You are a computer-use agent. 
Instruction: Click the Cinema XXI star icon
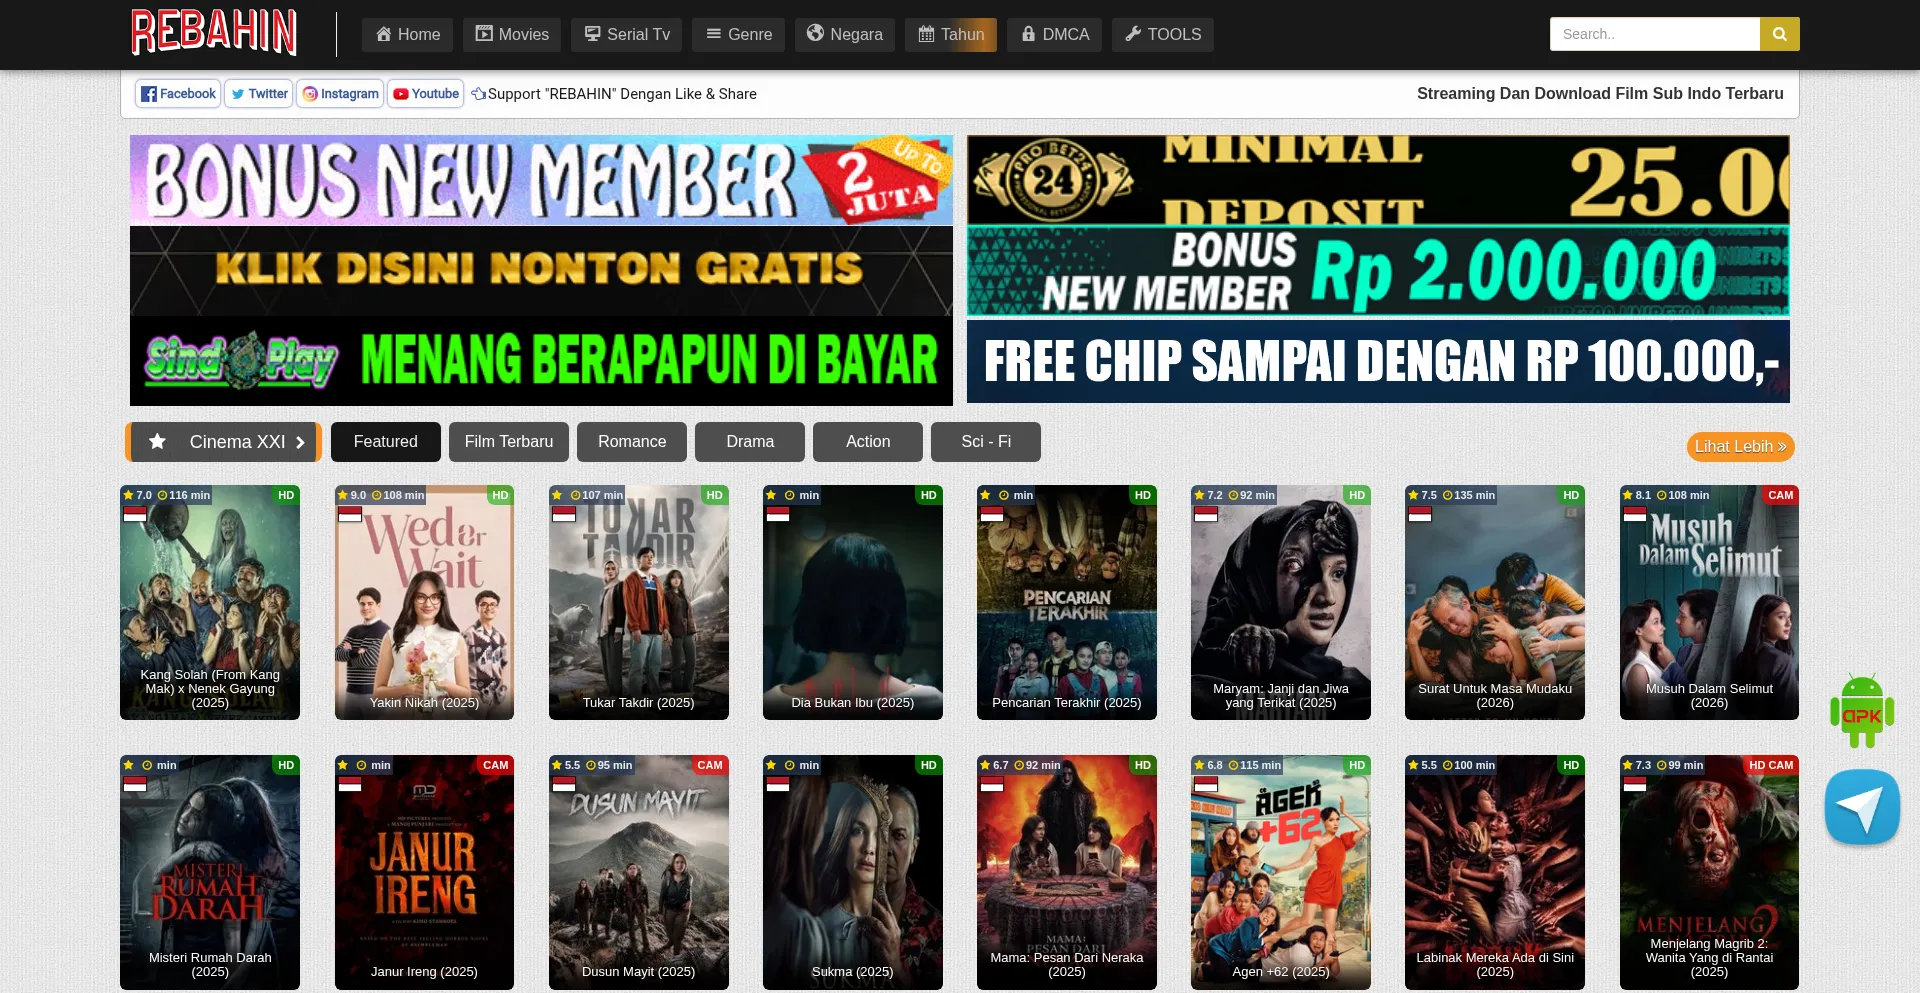pyautogui.click(x=157, y=441)
